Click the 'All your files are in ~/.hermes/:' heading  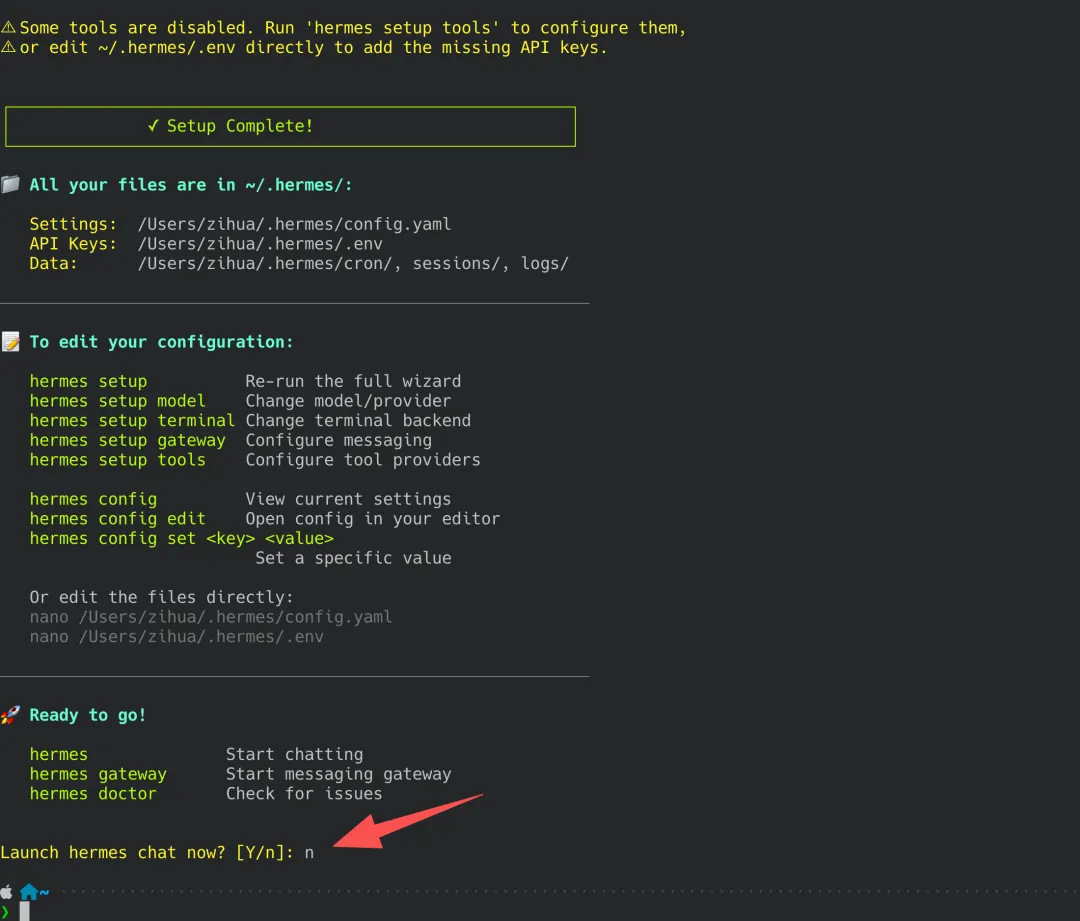[x=191, y=185]
